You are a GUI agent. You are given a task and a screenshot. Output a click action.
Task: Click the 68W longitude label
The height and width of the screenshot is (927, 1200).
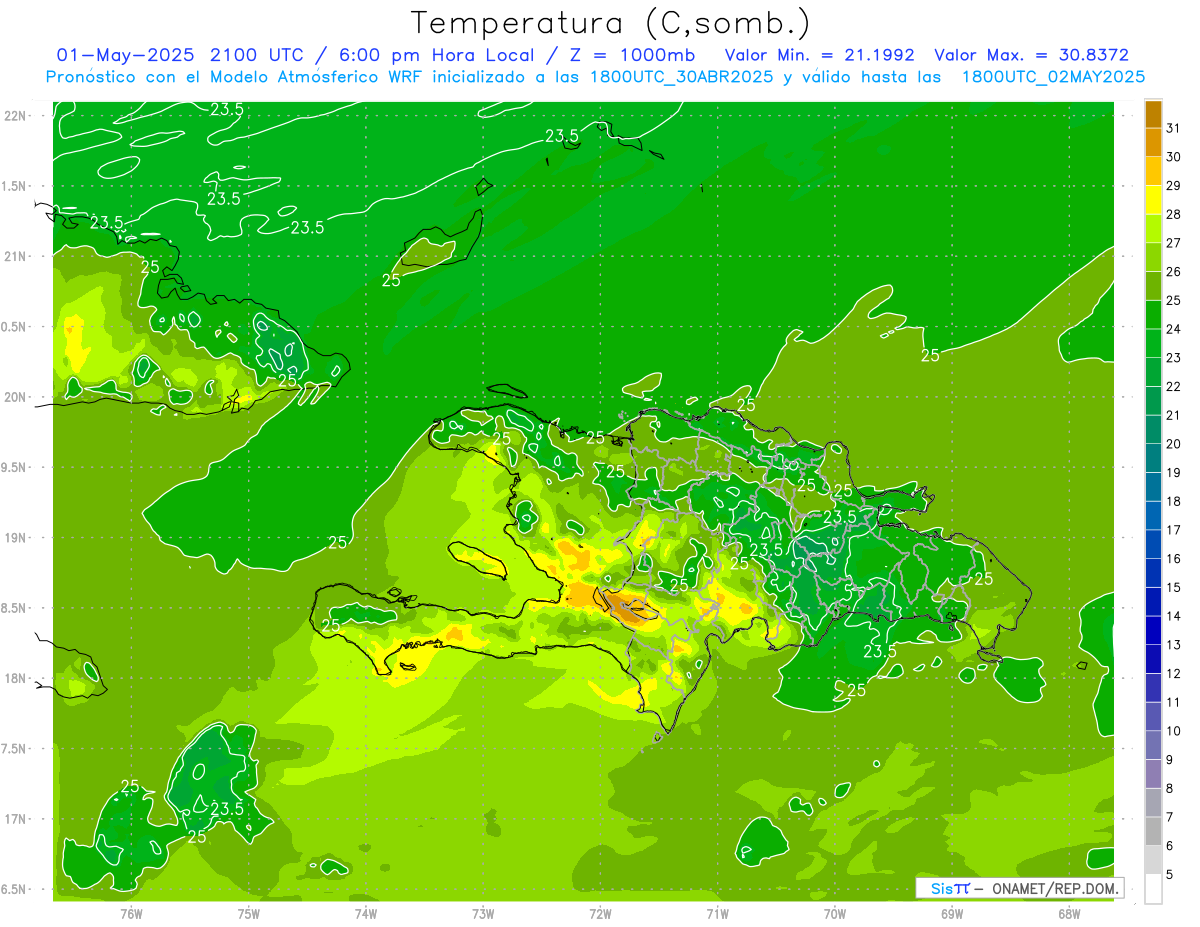pyautogui.click(x=1069, y=913)
